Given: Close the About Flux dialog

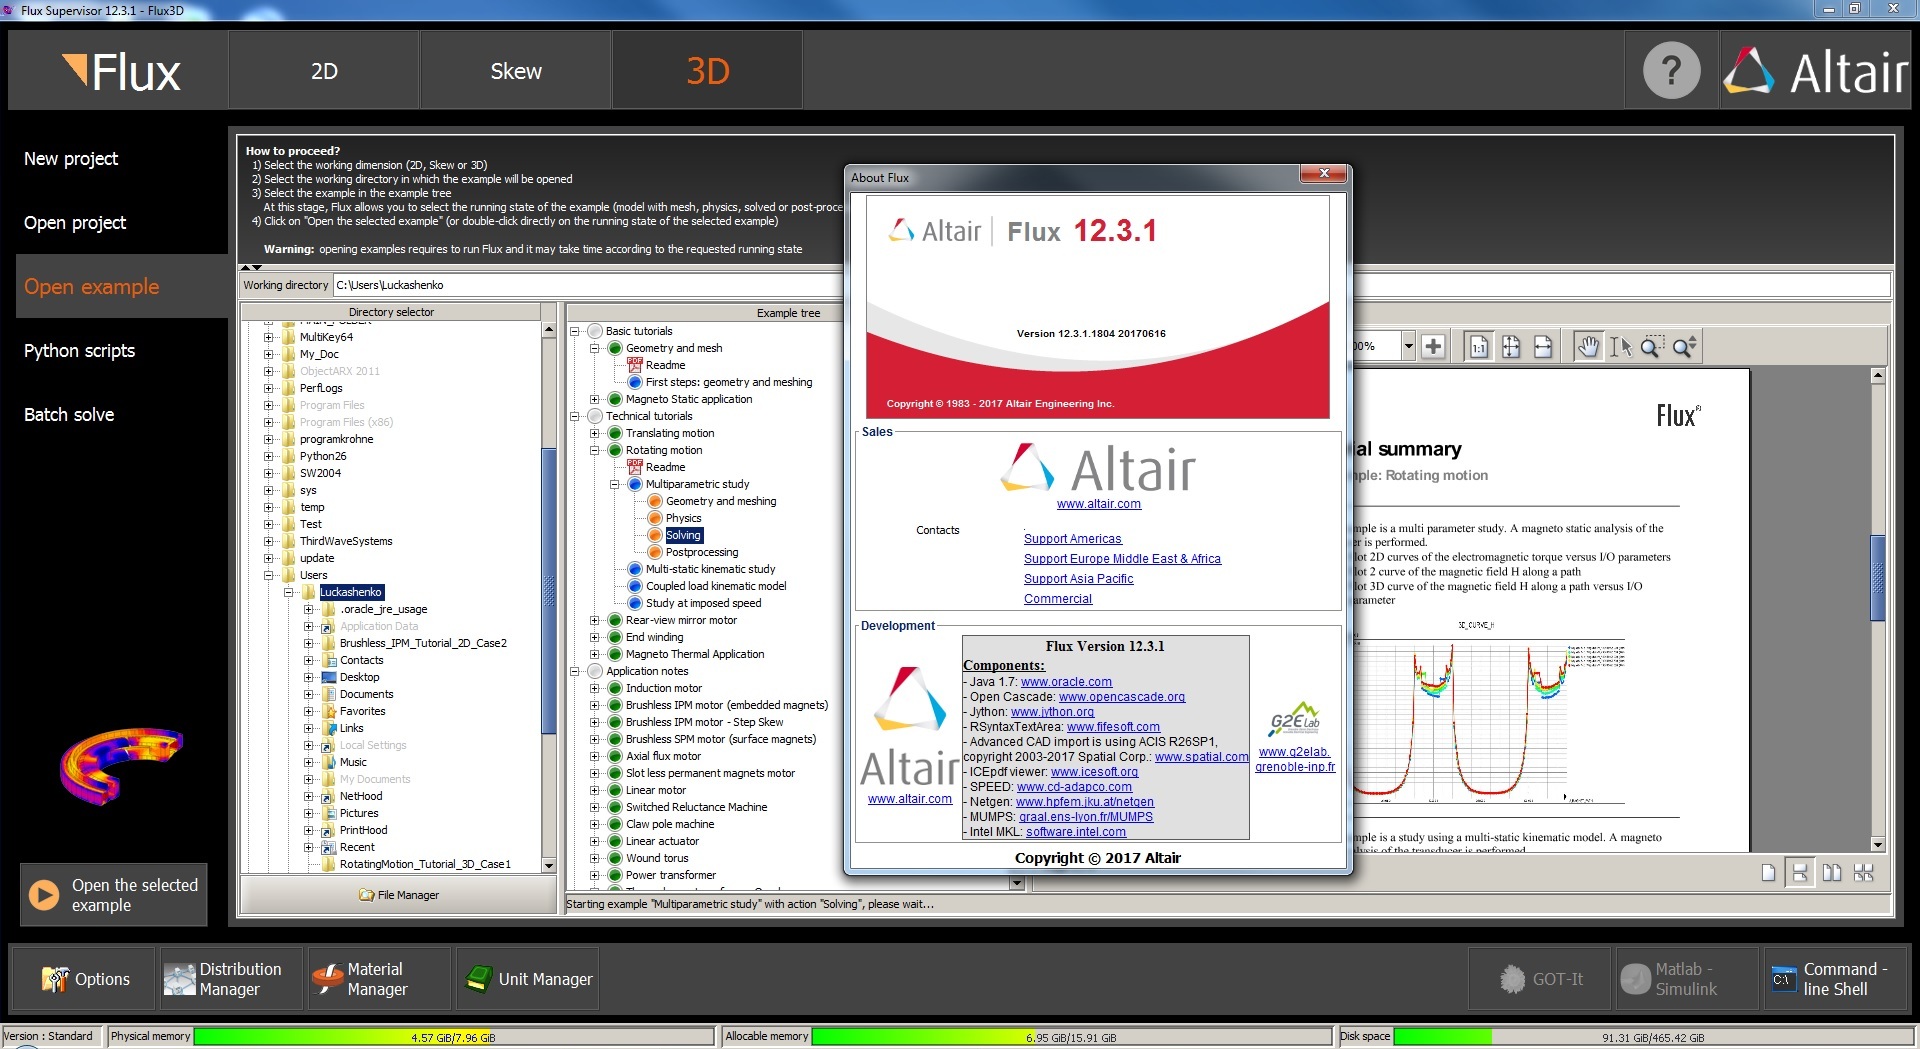Looking at the screenshot, I should (1324, 174).
